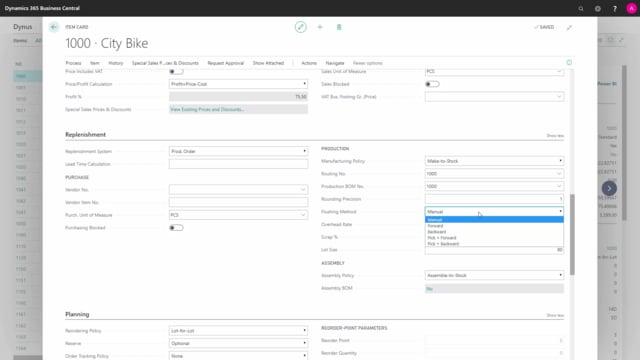Screen dimensions: 640x360
Task: Click the expand page arrows icon
Action: pyautogui.click(x=569, y=27)
